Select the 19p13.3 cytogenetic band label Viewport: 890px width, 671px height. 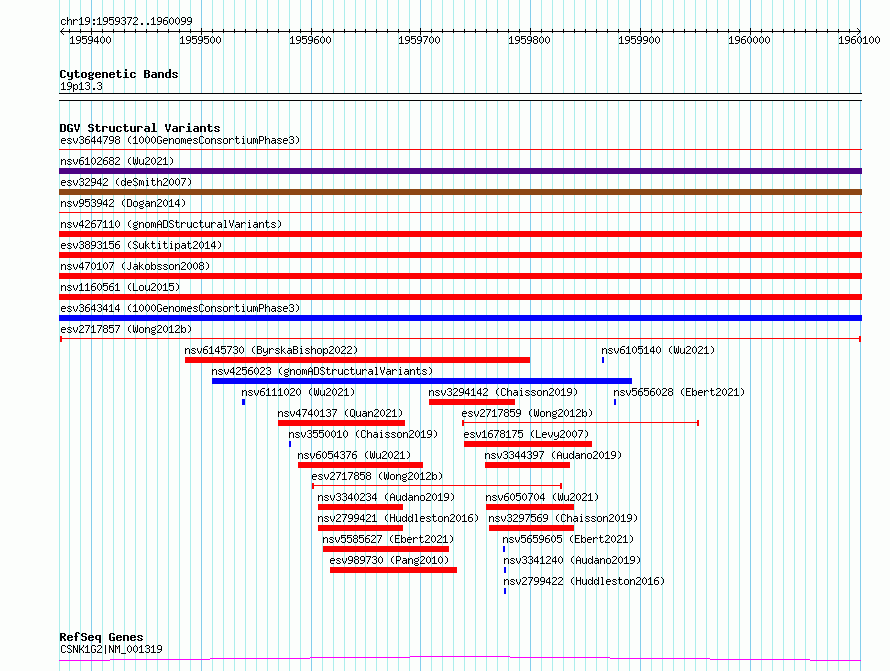pos(81,86)
